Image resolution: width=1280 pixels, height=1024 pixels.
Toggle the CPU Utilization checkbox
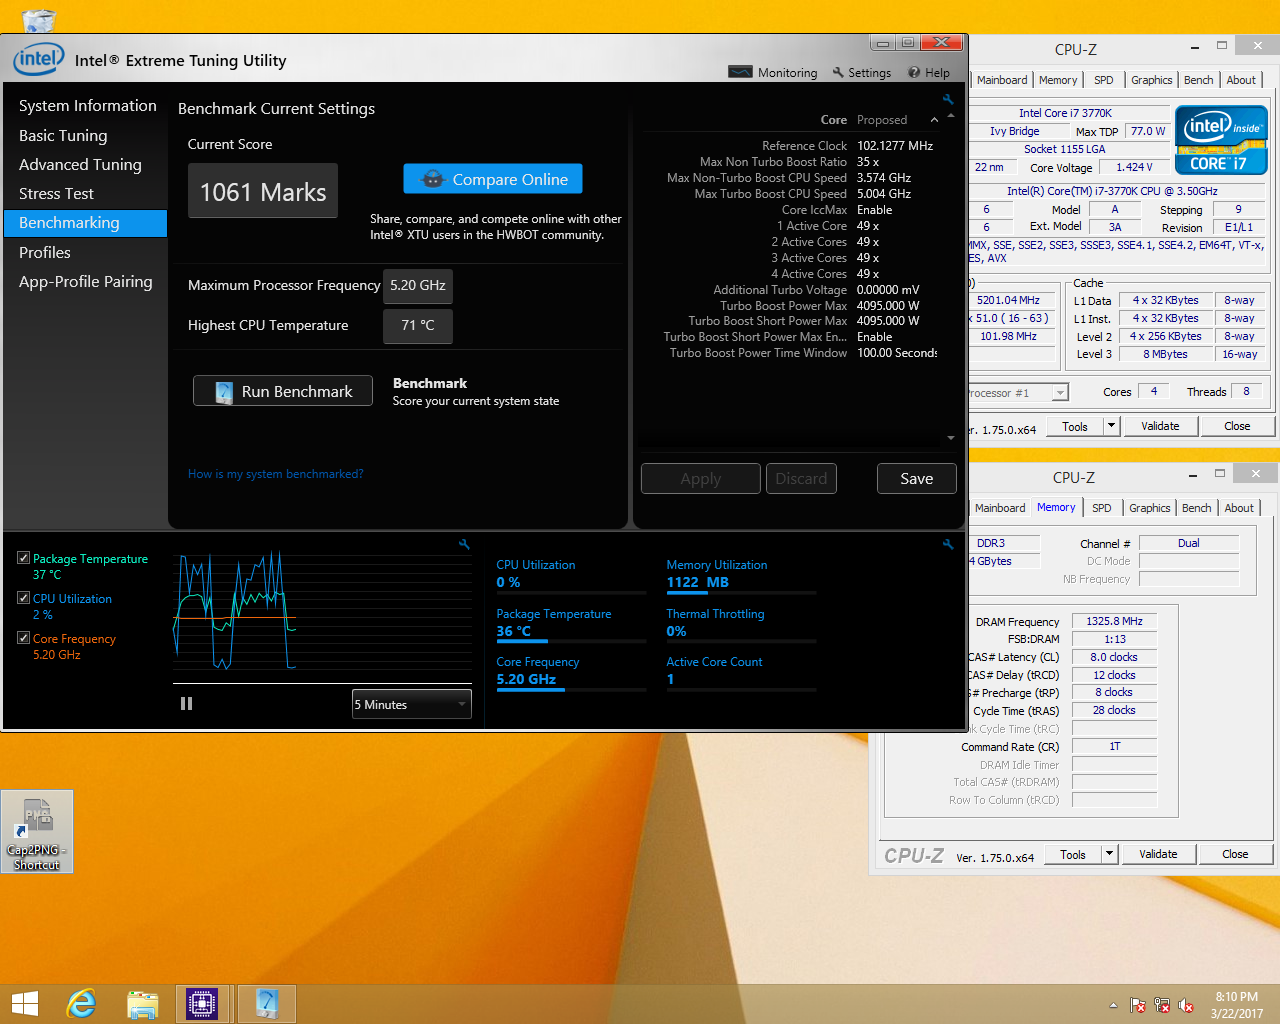pyautogui.click(x=24, y=598)
